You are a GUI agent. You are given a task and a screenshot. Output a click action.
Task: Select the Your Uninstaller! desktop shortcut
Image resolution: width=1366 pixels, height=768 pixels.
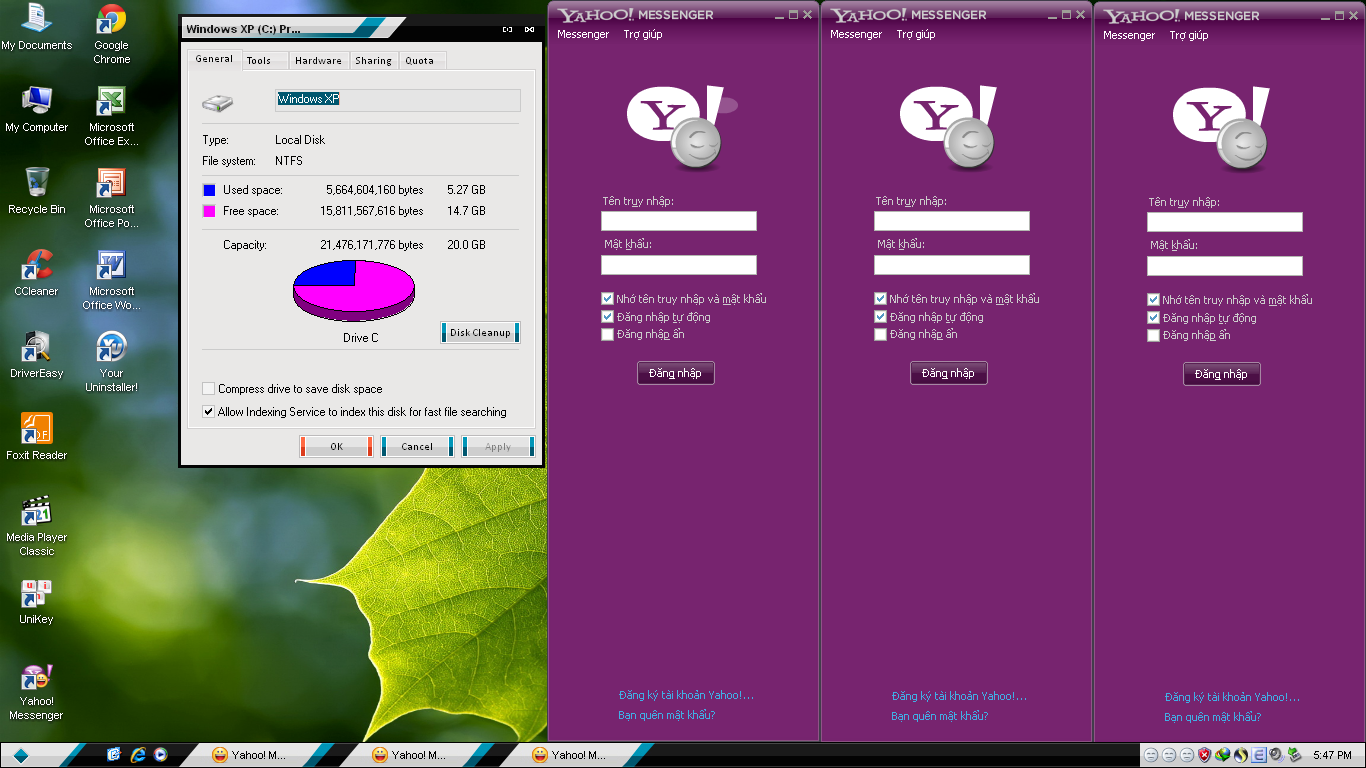111,363
